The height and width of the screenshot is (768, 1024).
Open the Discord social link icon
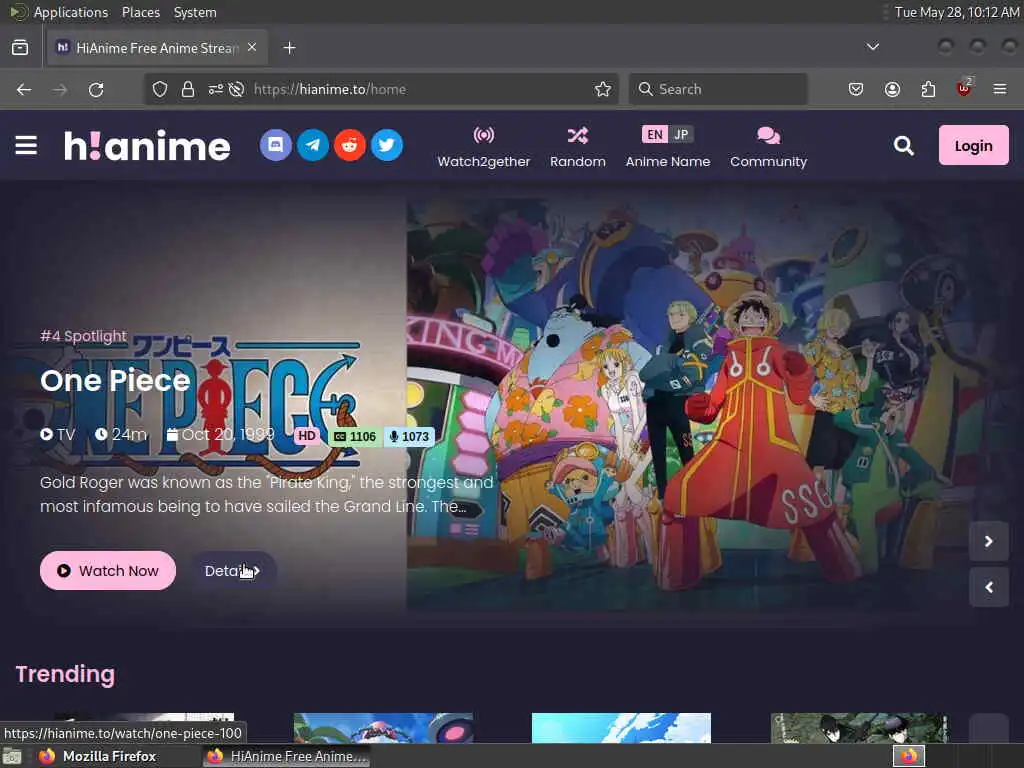coord(276,145)
